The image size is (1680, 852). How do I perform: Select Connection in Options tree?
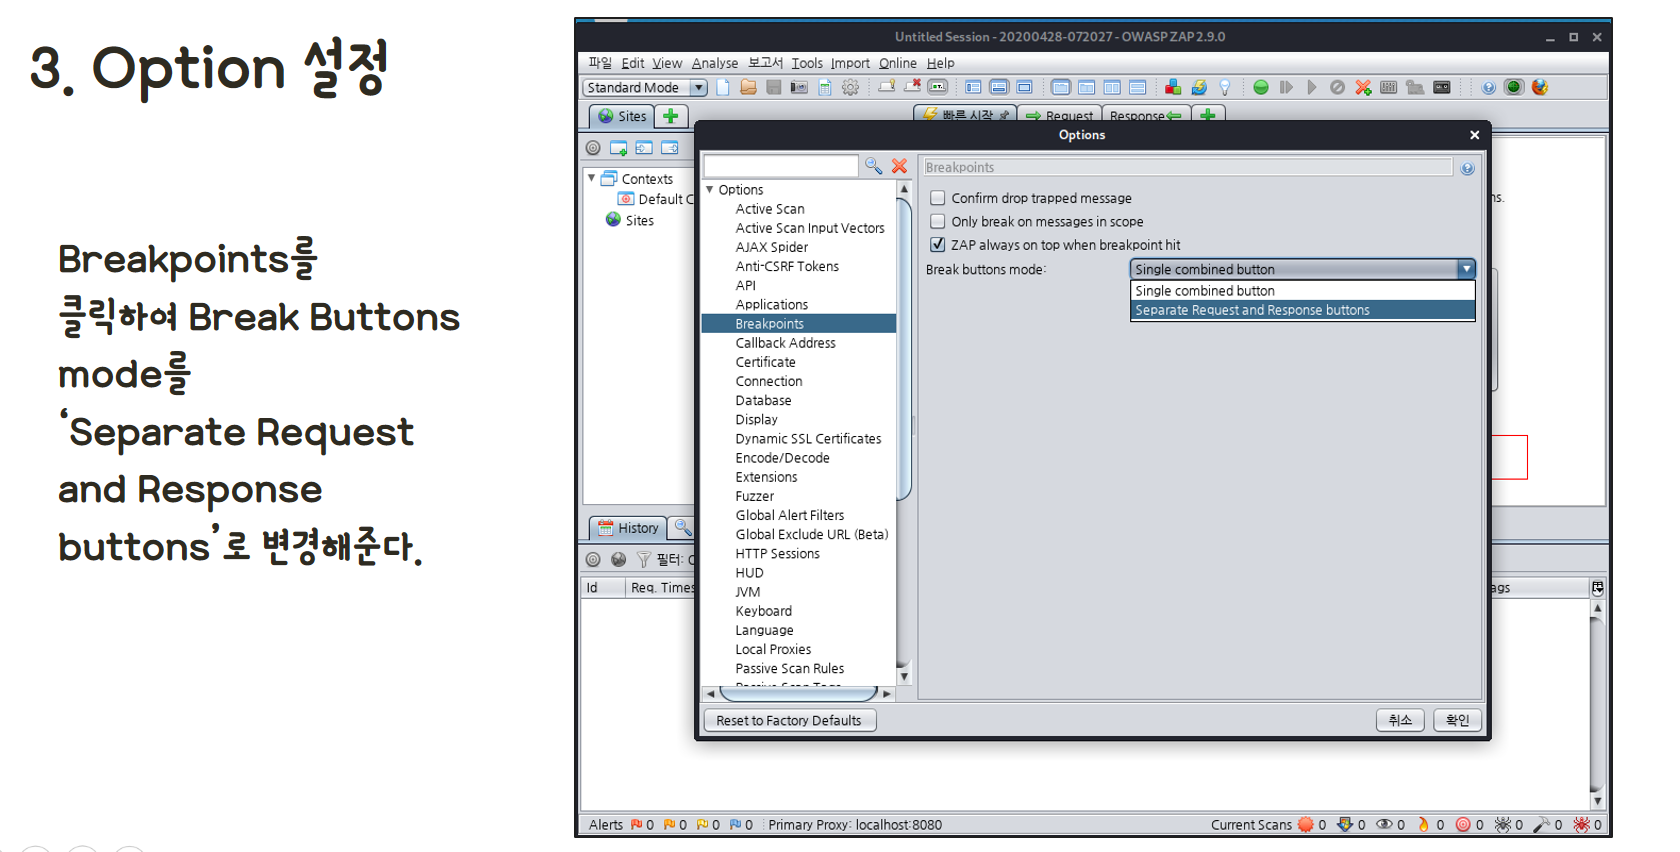(769, 381)
